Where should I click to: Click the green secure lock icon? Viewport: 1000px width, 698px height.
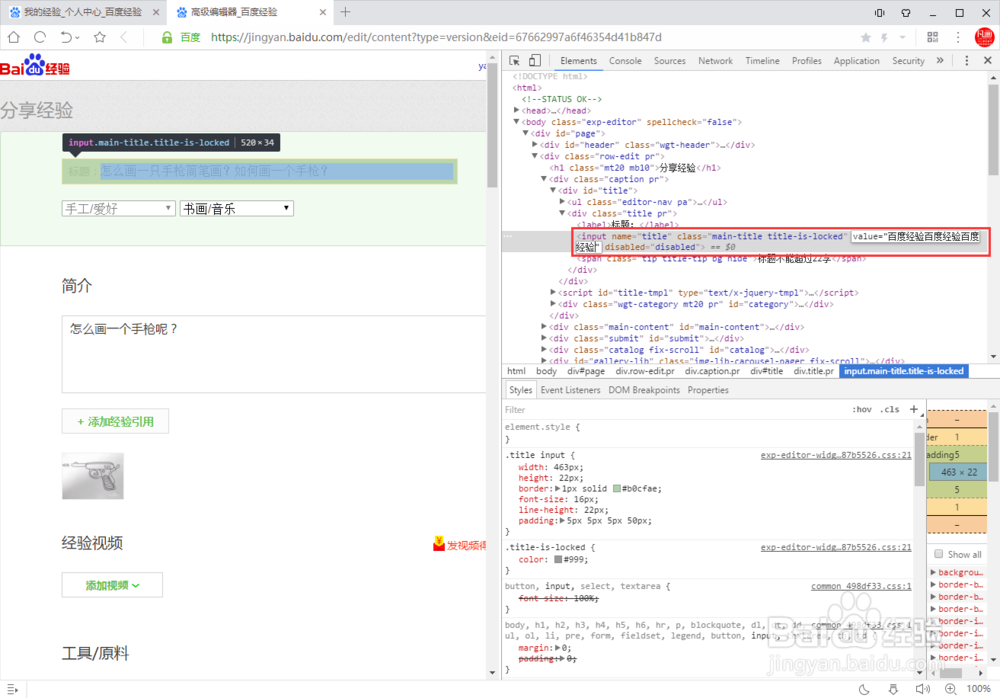[x=167, y=37]
